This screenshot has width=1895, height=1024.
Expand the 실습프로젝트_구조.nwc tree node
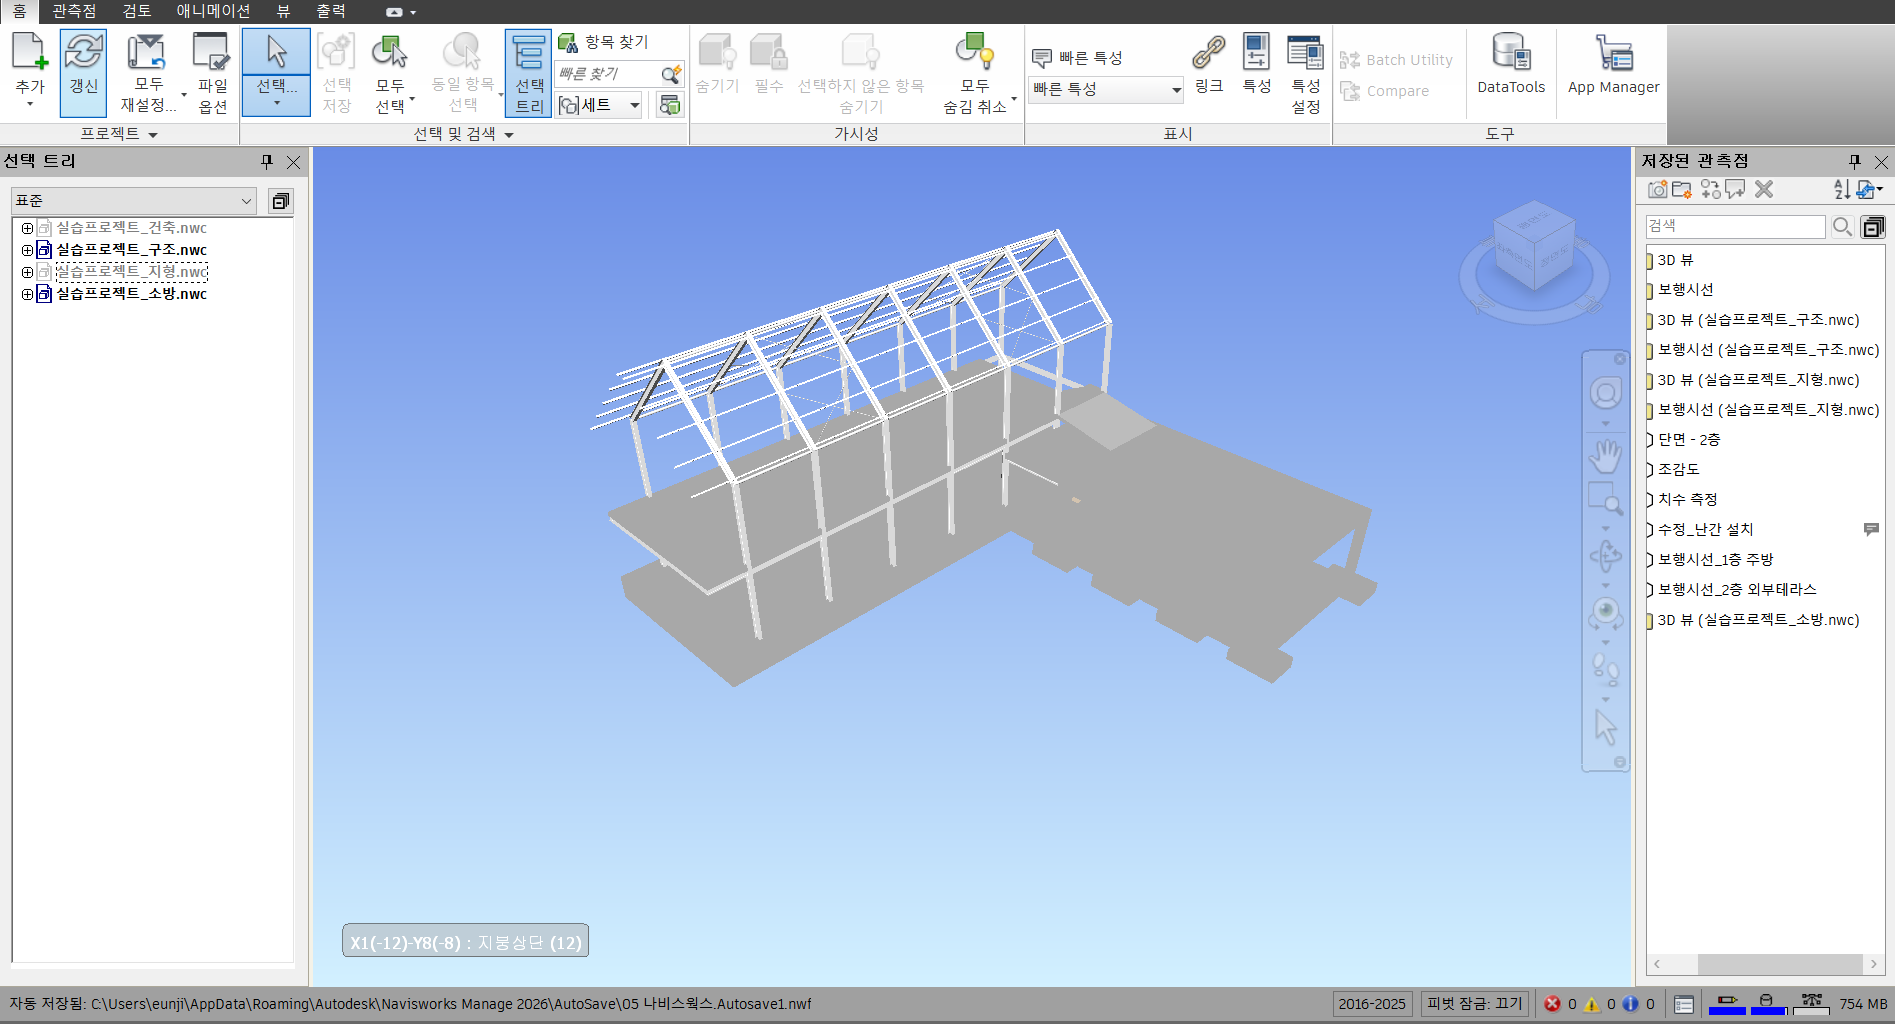27,250
